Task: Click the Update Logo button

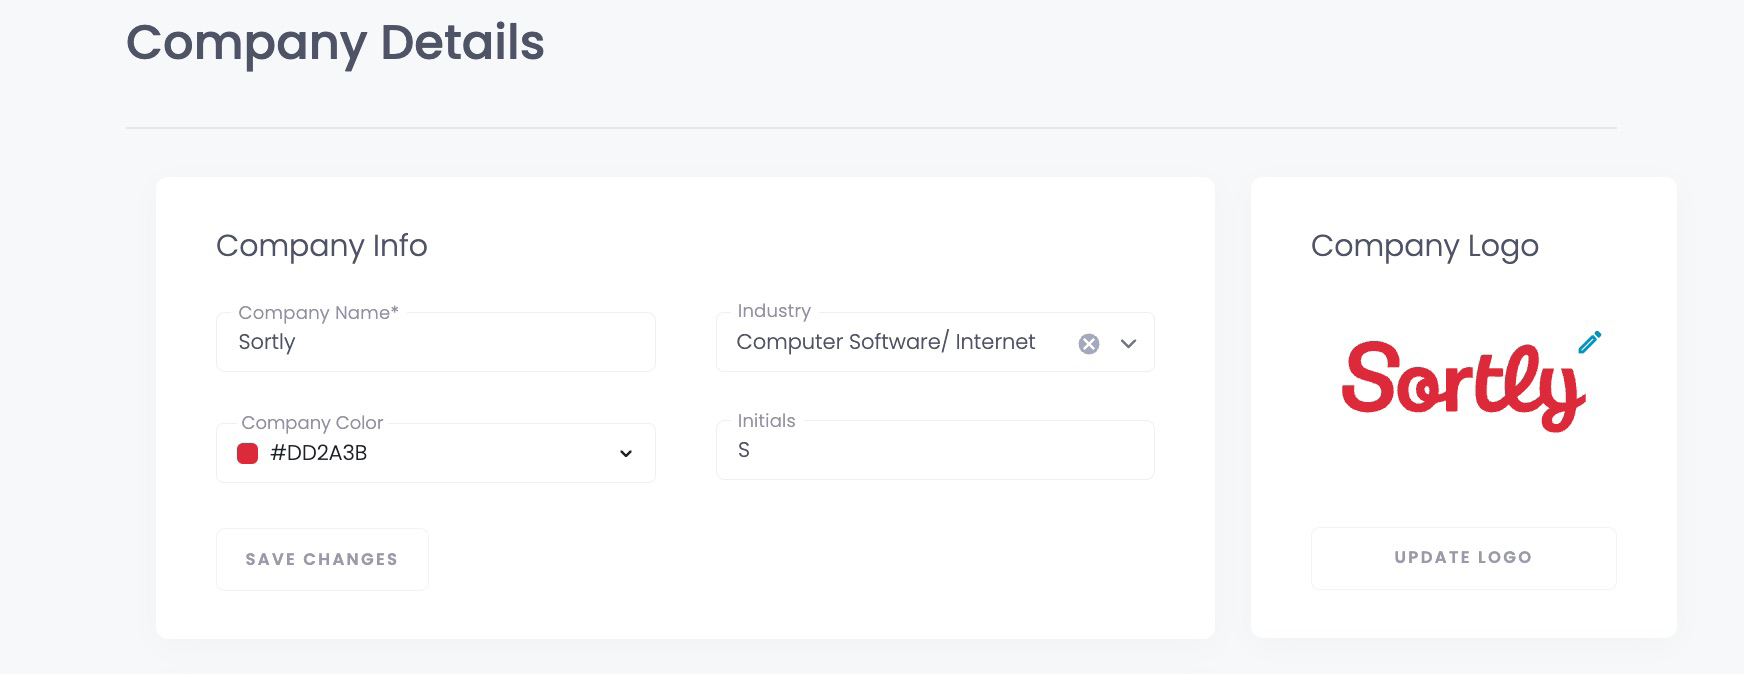Action: [x=1463, y=558]
